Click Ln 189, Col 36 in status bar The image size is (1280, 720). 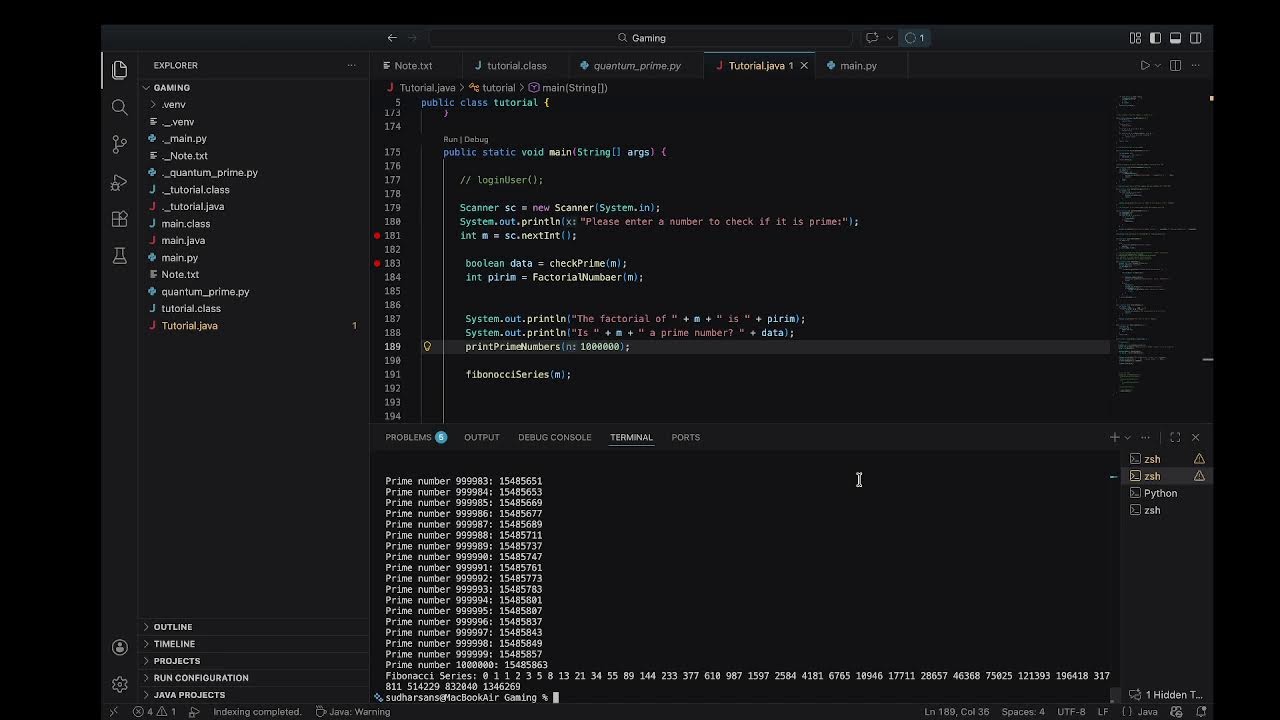(957, 712)
